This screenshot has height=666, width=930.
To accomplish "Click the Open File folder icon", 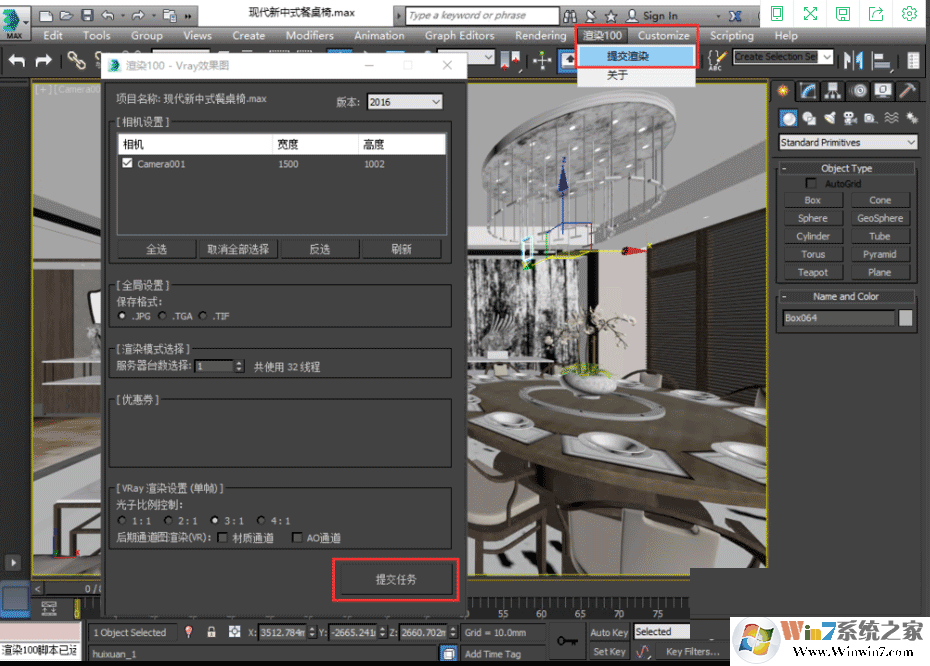I will click(66, 15).
